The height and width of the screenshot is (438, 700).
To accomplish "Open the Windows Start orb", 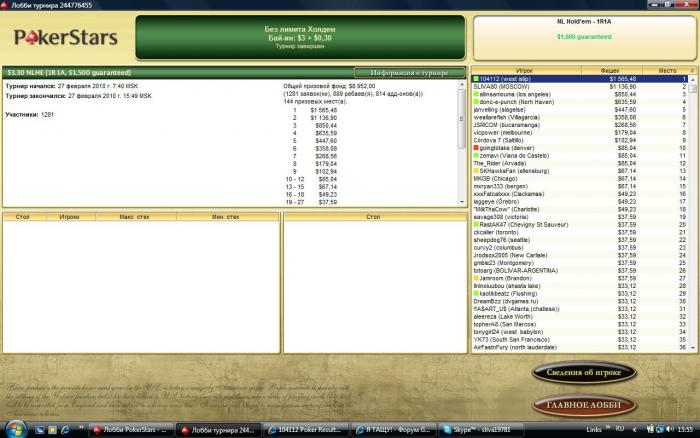I will tap(16, 430).
